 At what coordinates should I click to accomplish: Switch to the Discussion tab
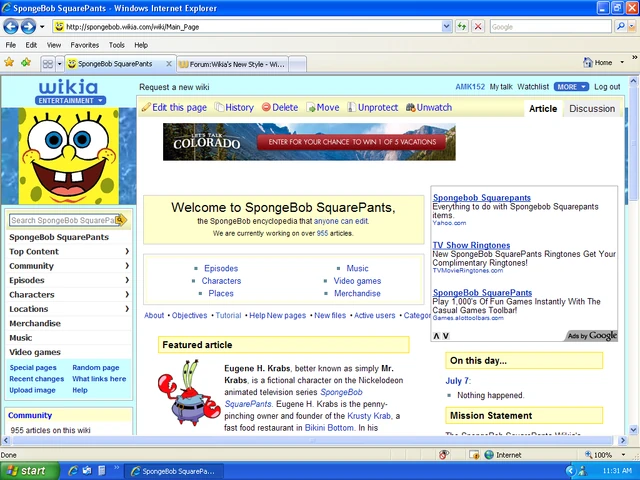click(592, 109)
